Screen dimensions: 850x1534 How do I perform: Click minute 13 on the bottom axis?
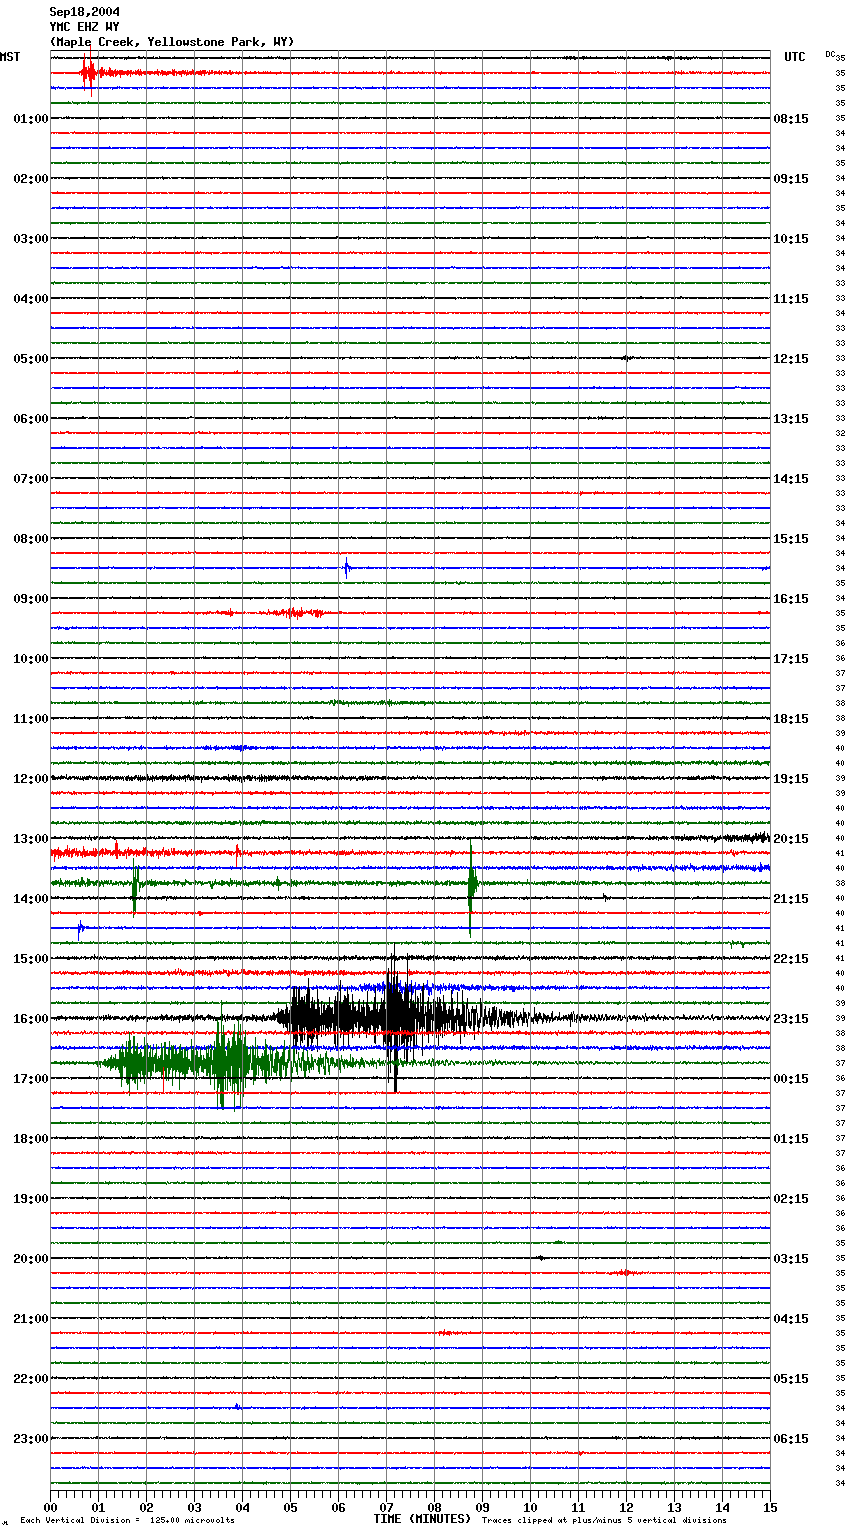click(x=674, y=1507)
